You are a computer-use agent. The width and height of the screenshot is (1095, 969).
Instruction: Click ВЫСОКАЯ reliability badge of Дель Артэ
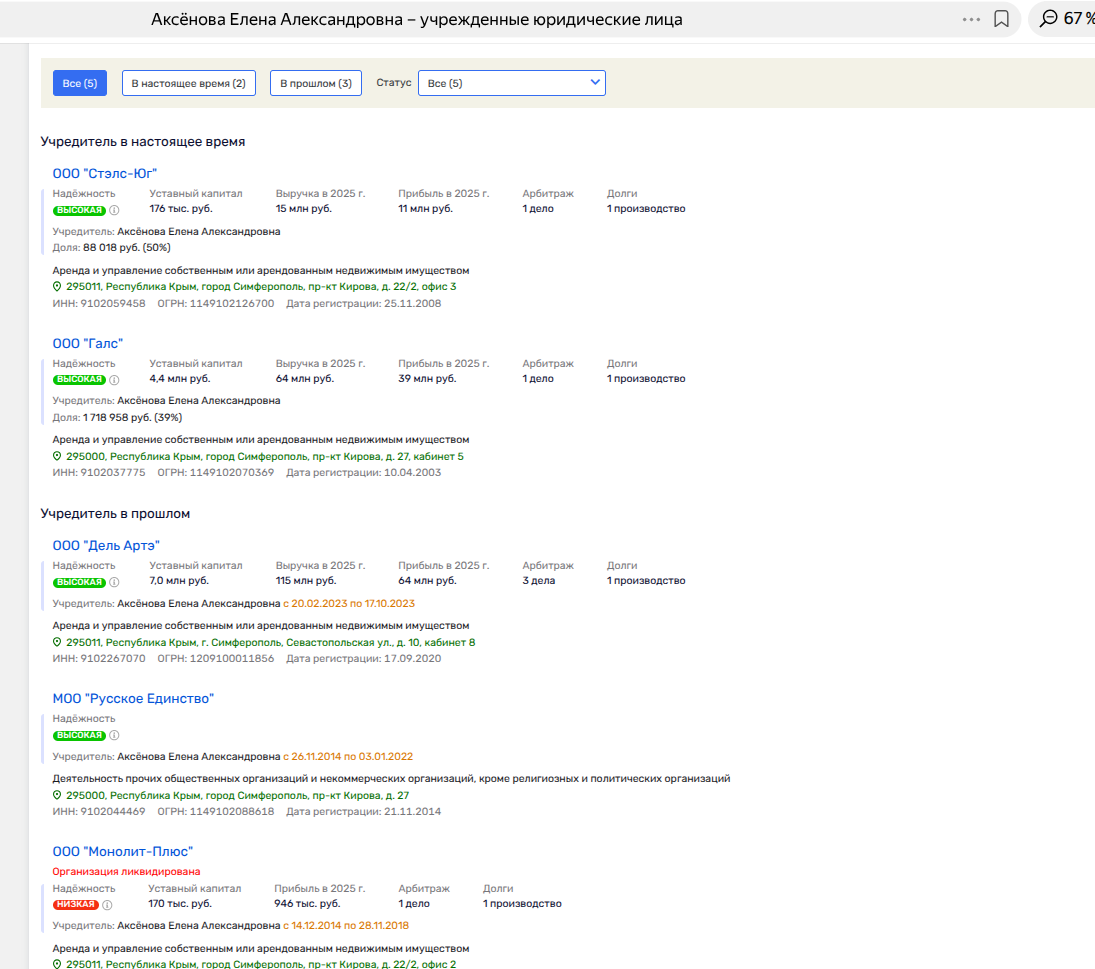coord(79,582)
